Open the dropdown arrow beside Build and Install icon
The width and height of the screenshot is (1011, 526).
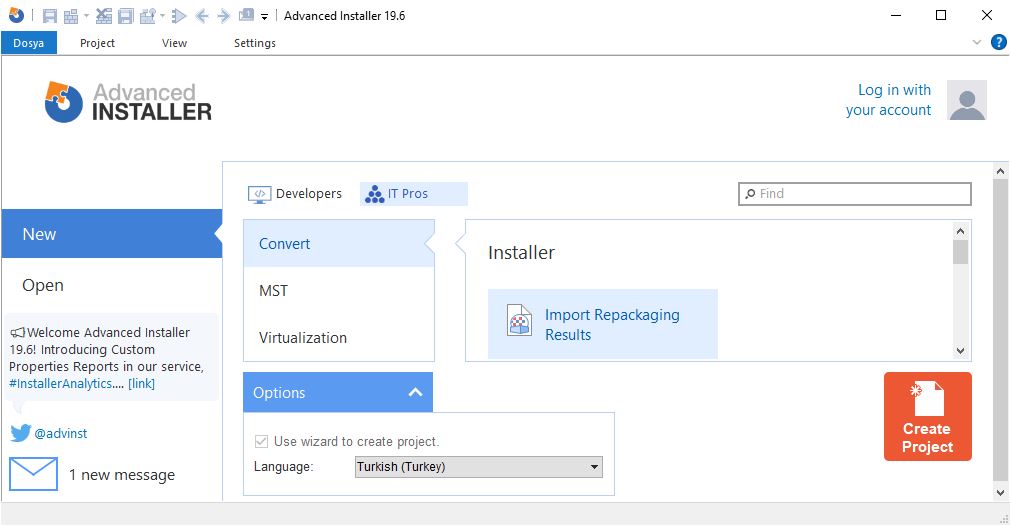tap(162, 16)
